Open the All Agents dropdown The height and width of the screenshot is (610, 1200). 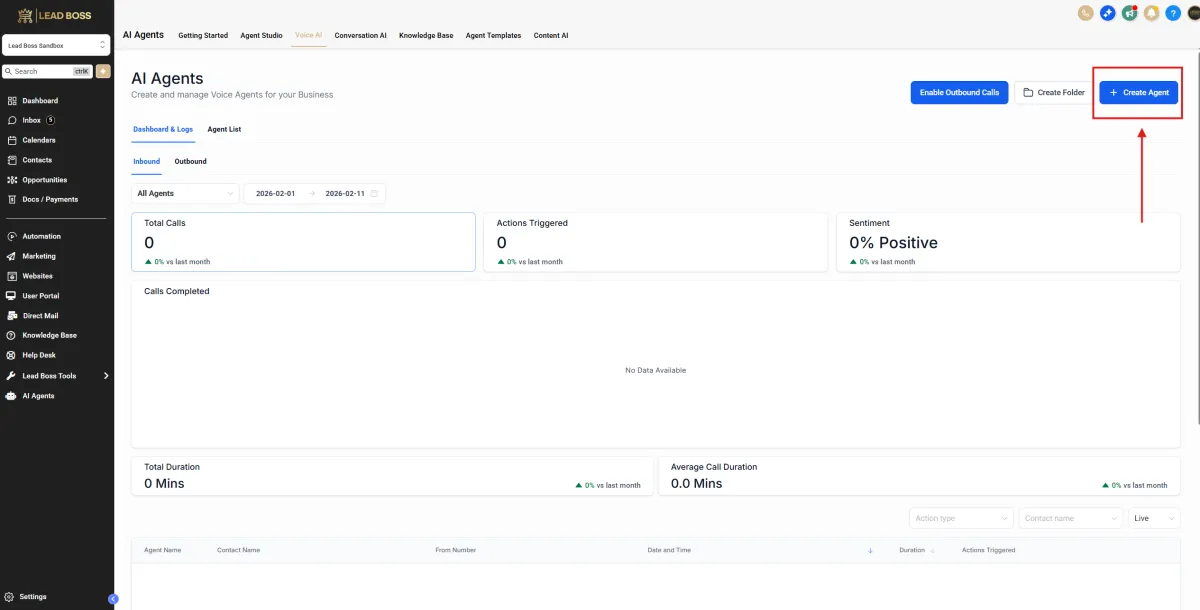[x=185, y=193]
